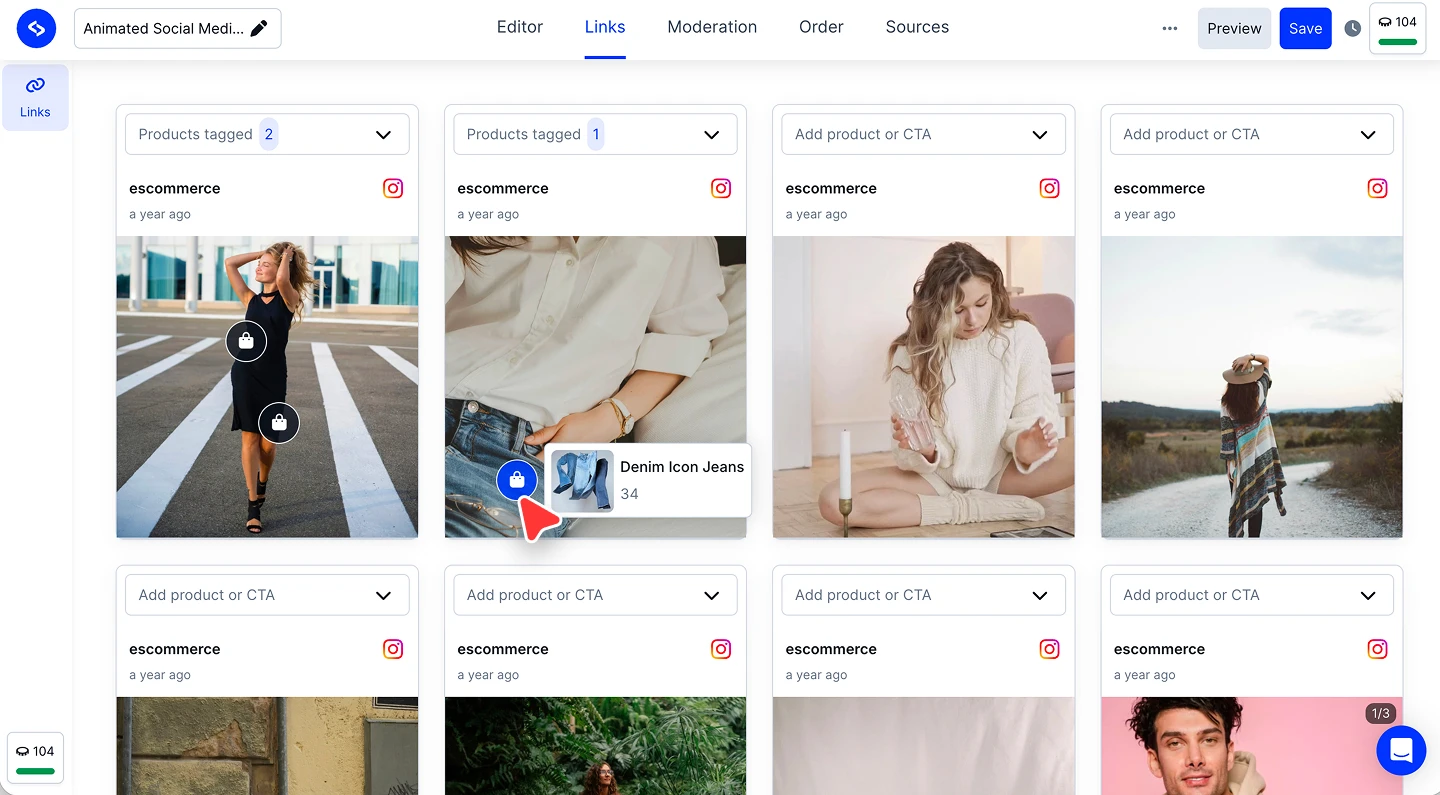Open Add product or CTA above the stone wall photo
Image resolution: width=1440 pixels, height=795 pixels.
click(267, 595)
